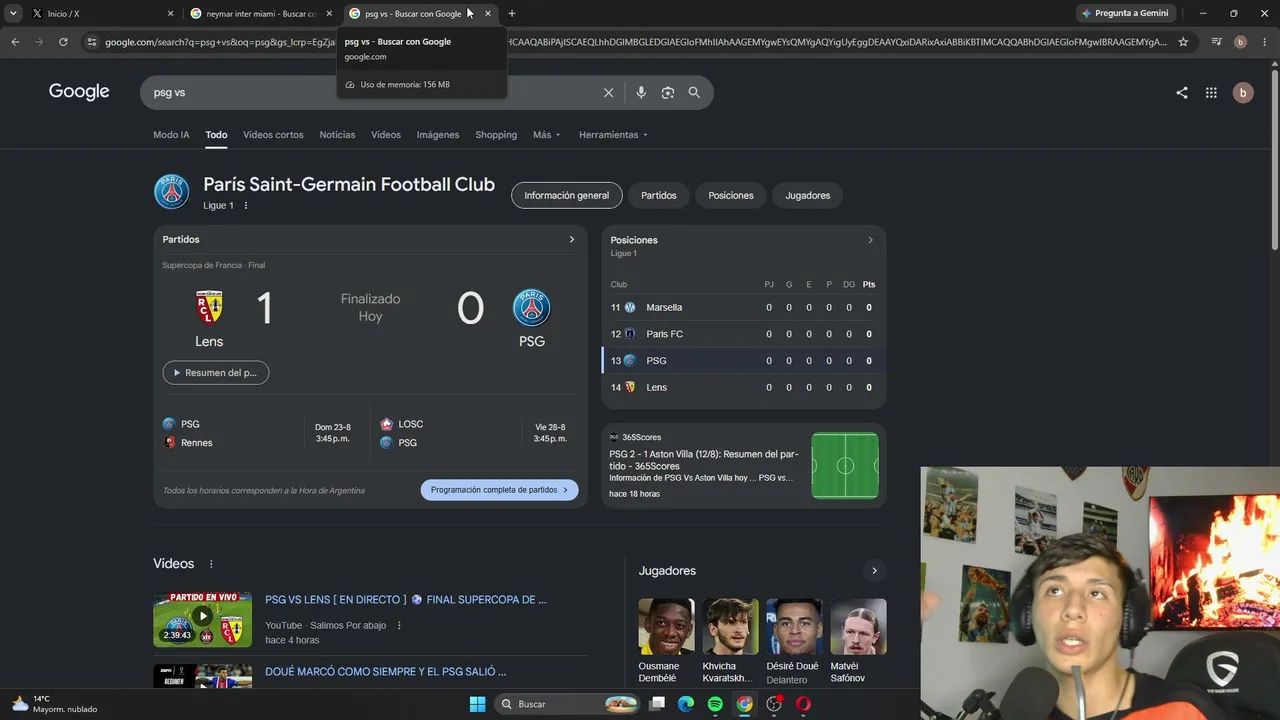This screenshot has width=1280, height=720.
Task: Open Ousmane Dembélé player card
Action: point(666,641)
